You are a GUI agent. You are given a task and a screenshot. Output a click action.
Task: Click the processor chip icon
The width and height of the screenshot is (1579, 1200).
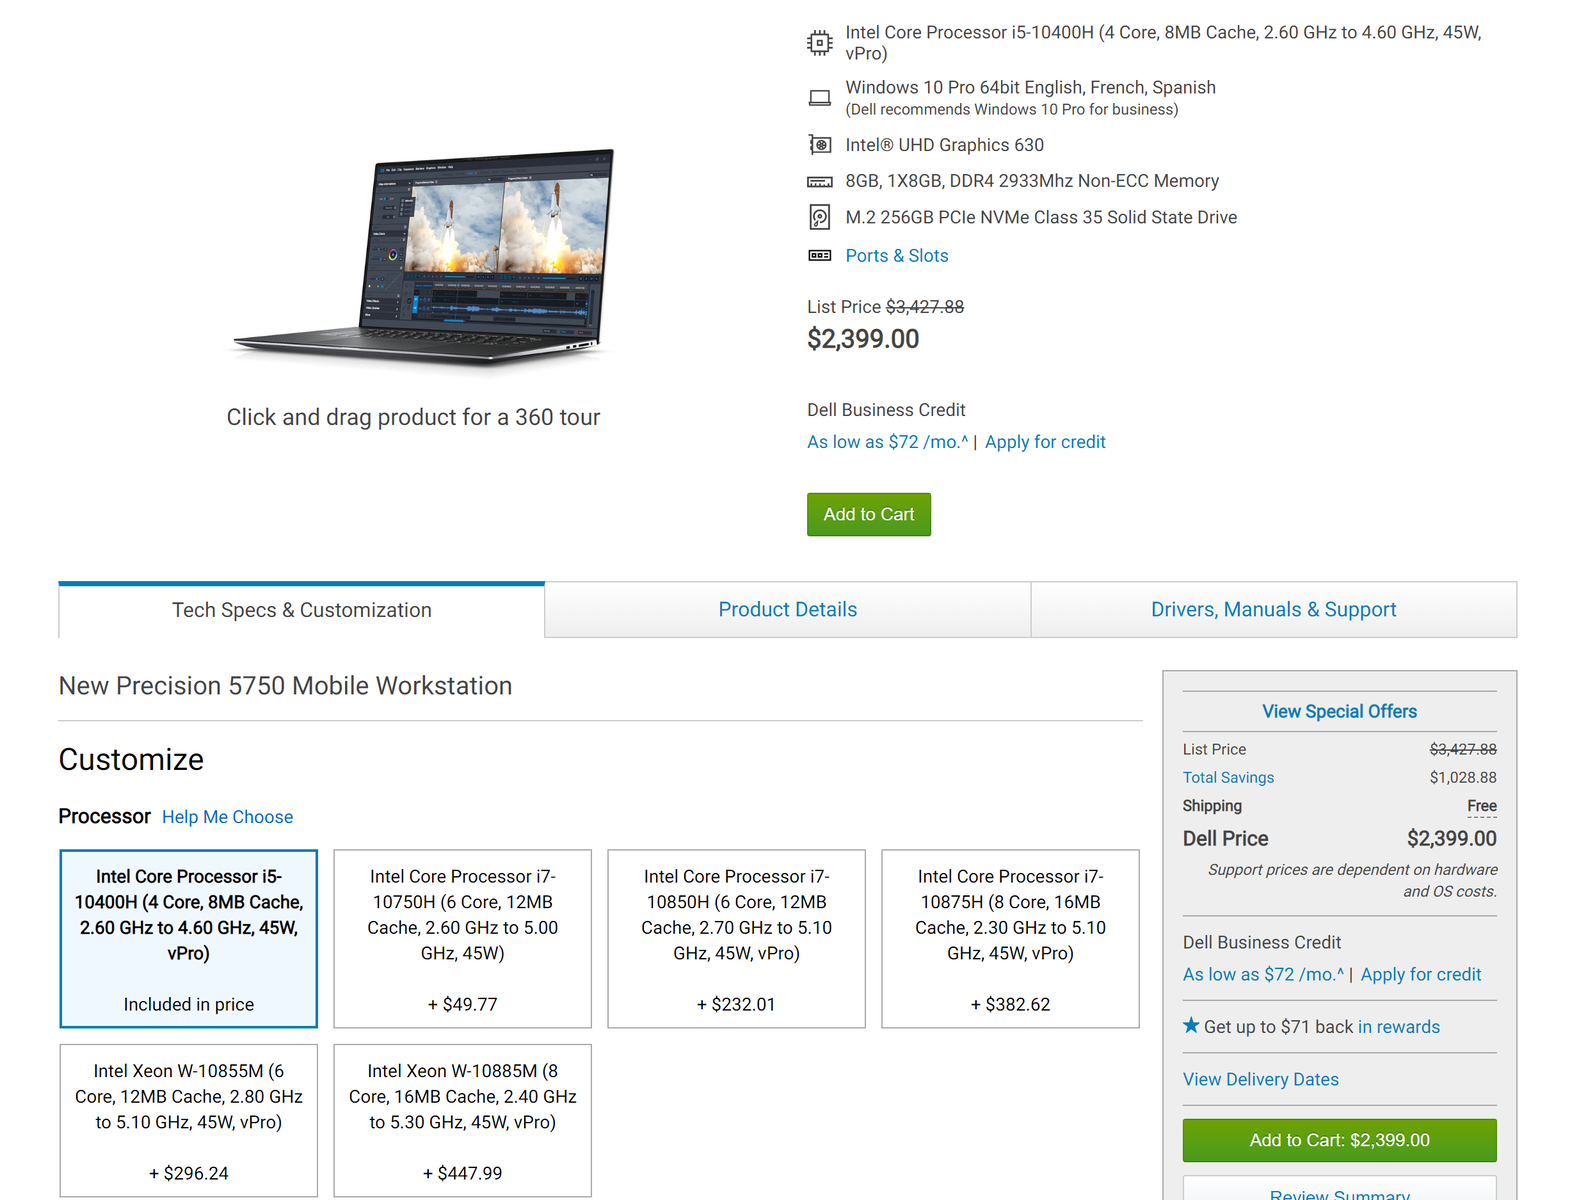pos(819,43)
